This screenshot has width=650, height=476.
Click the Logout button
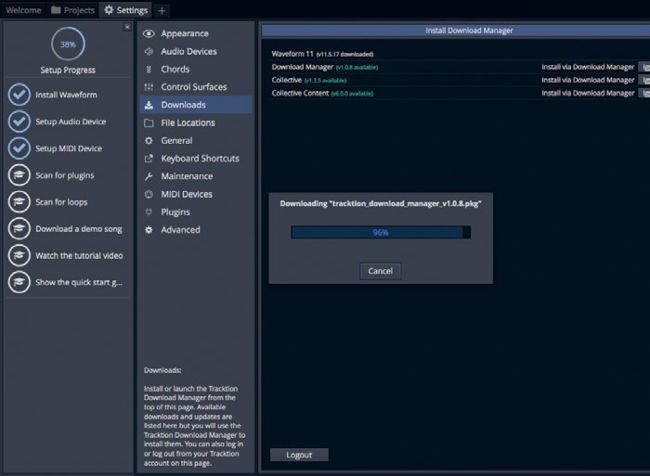pos(299,455)
